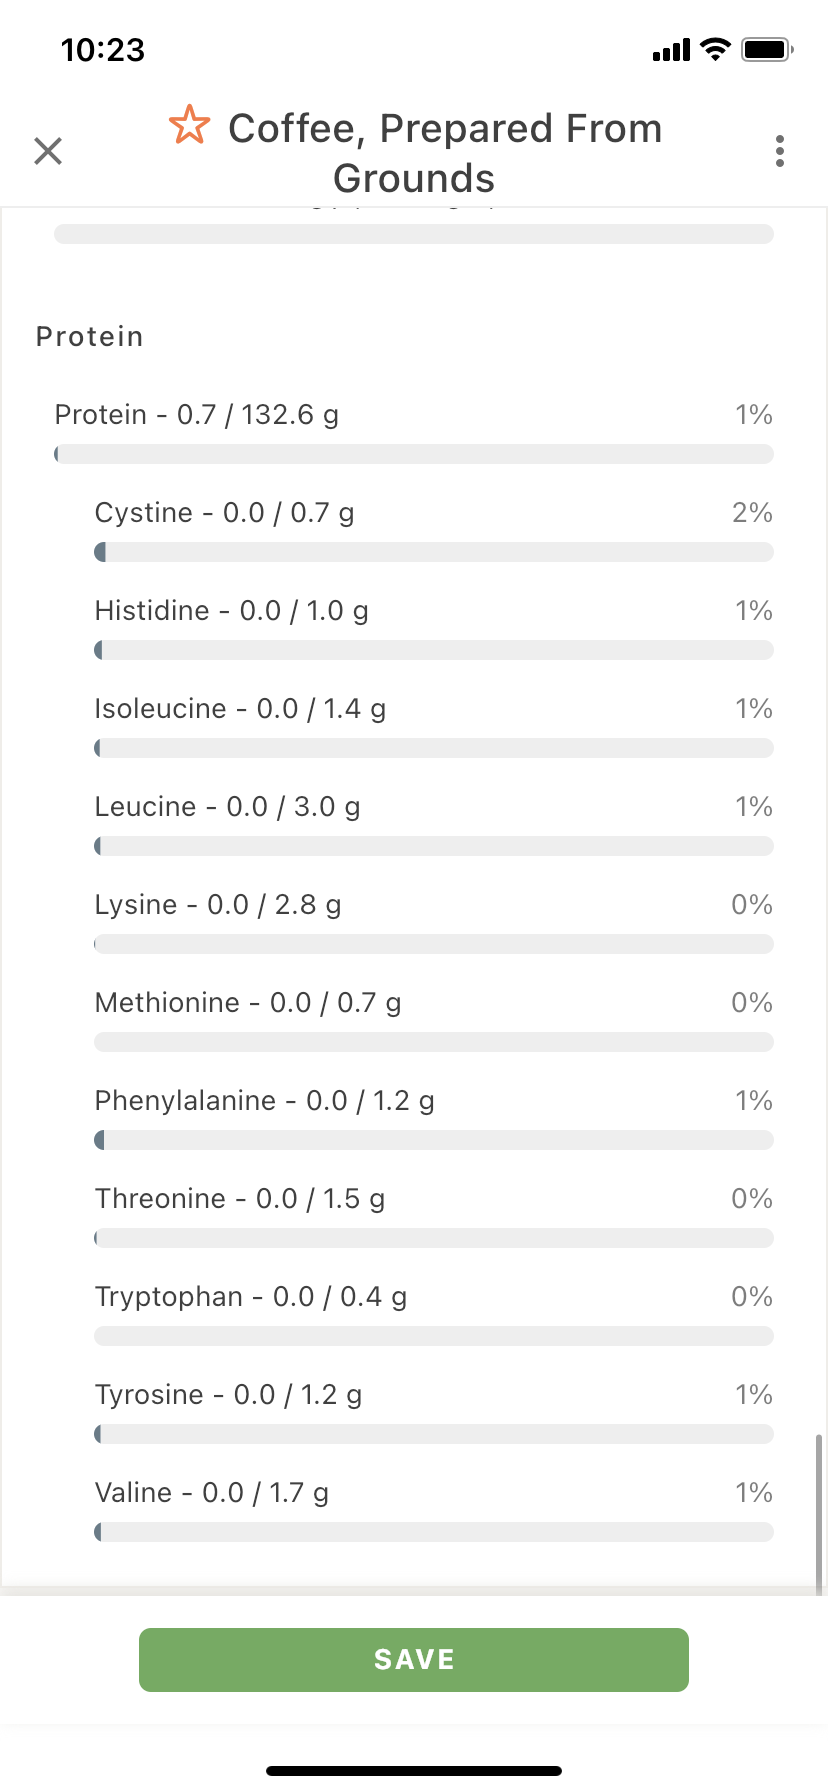Tap the Wi-Fi status icon
The height and width of the screenshot is (1792, 828).
click(715, 49)
